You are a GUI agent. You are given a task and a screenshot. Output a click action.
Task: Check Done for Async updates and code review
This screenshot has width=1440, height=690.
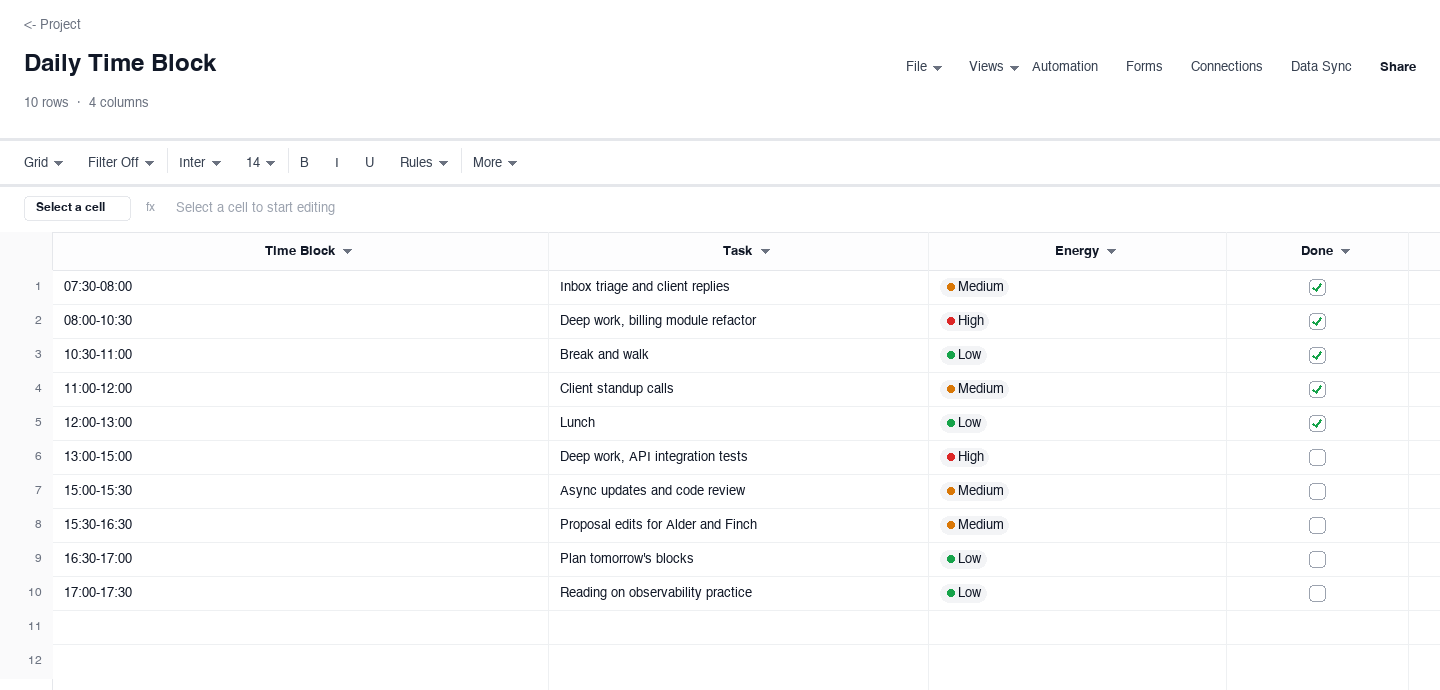click(1317, 492)
